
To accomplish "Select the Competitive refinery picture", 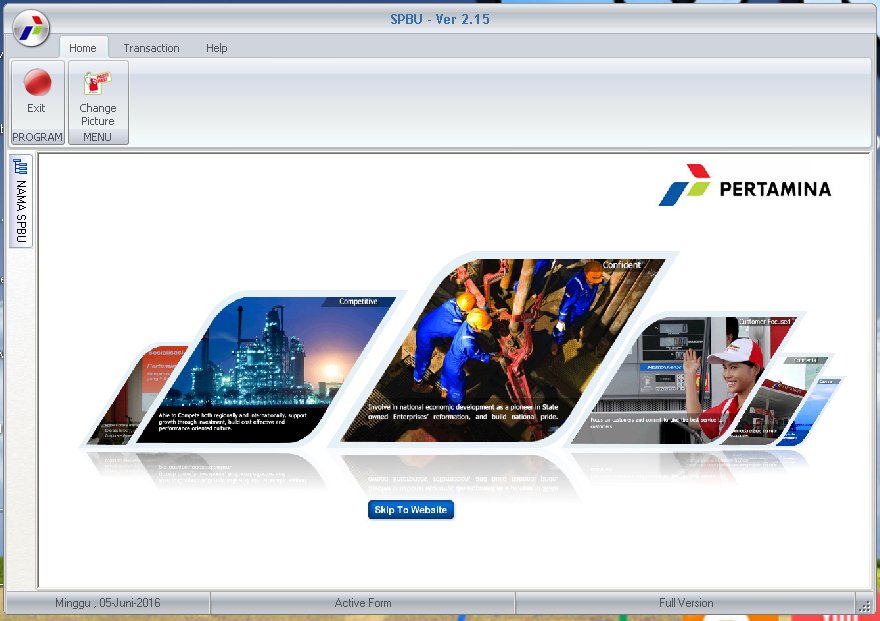I will (267, 370).
